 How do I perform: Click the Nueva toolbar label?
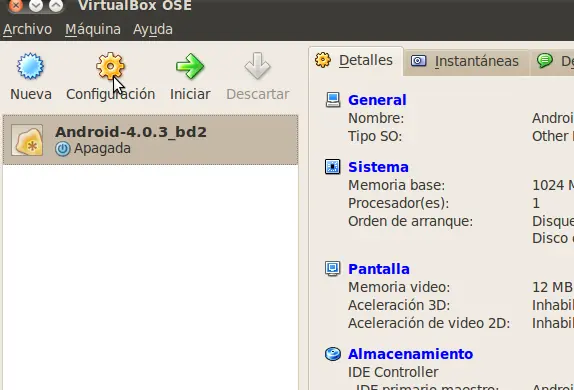click(x=31, y=94)
